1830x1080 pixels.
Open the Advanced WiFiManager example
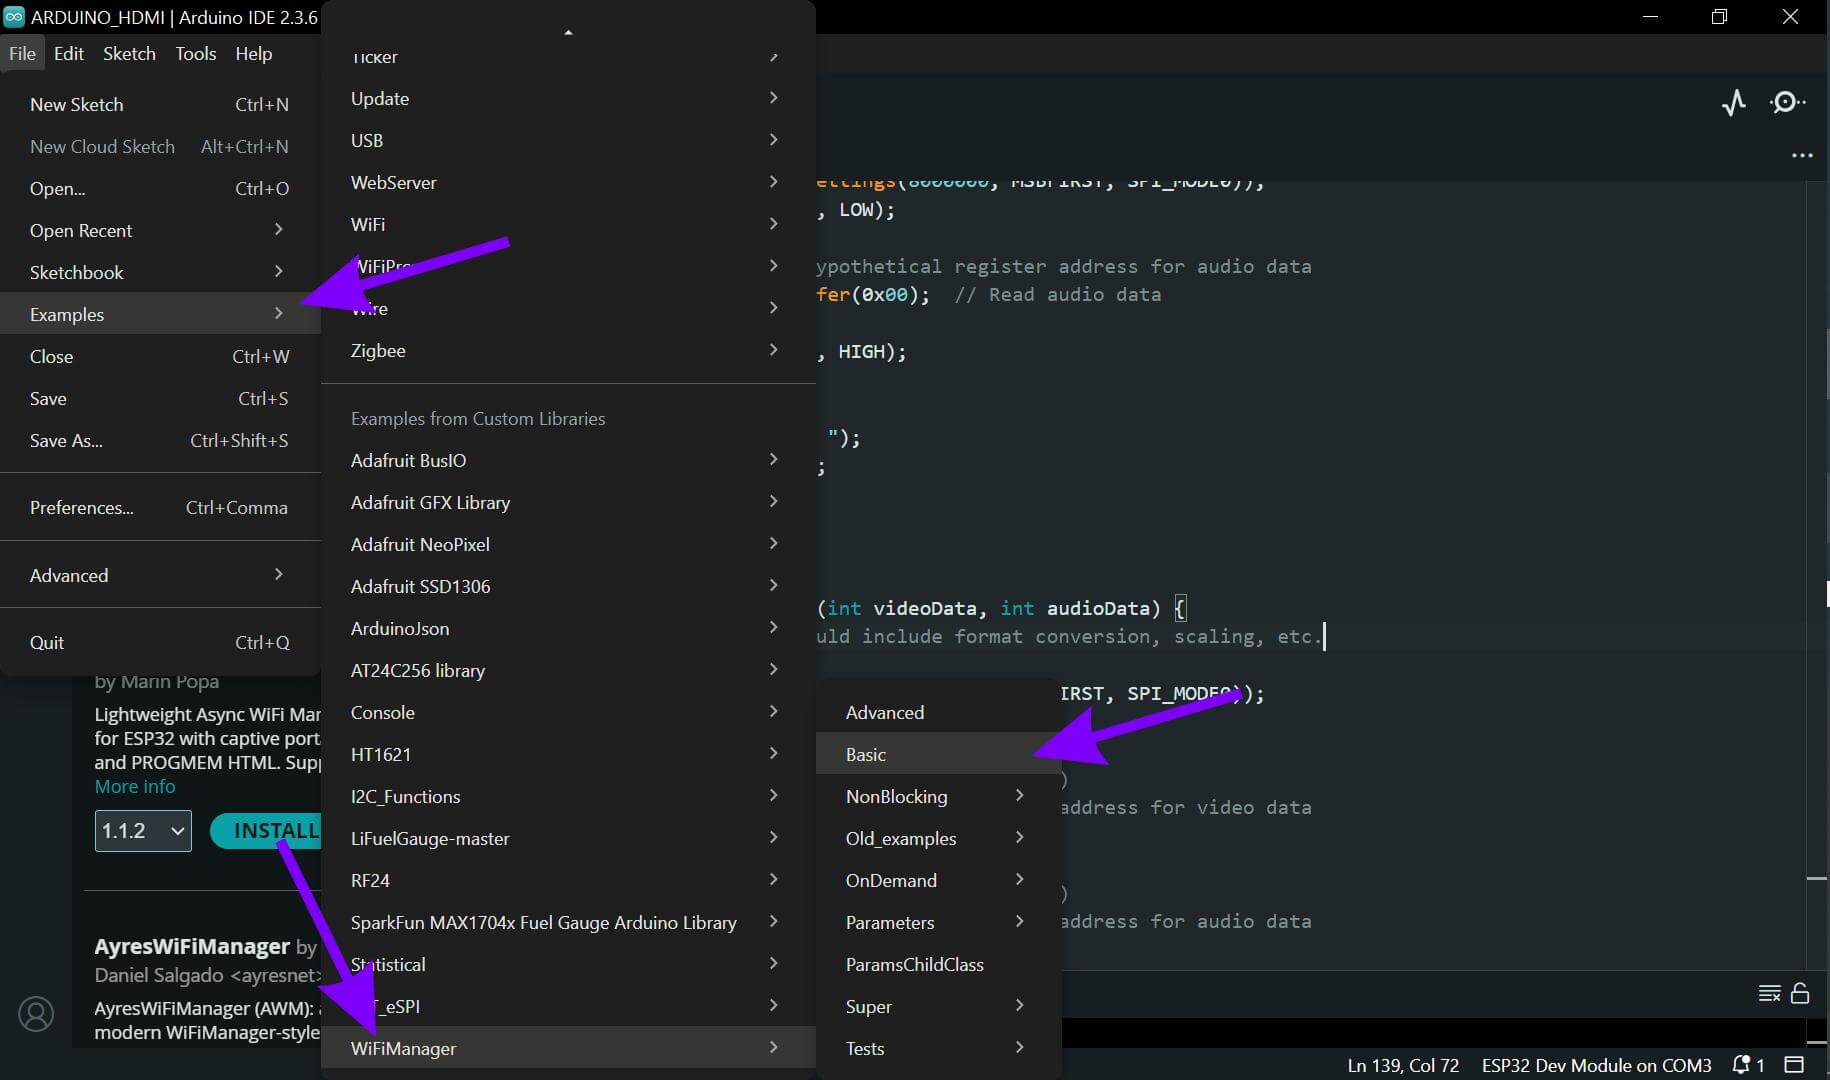(938, 713)
